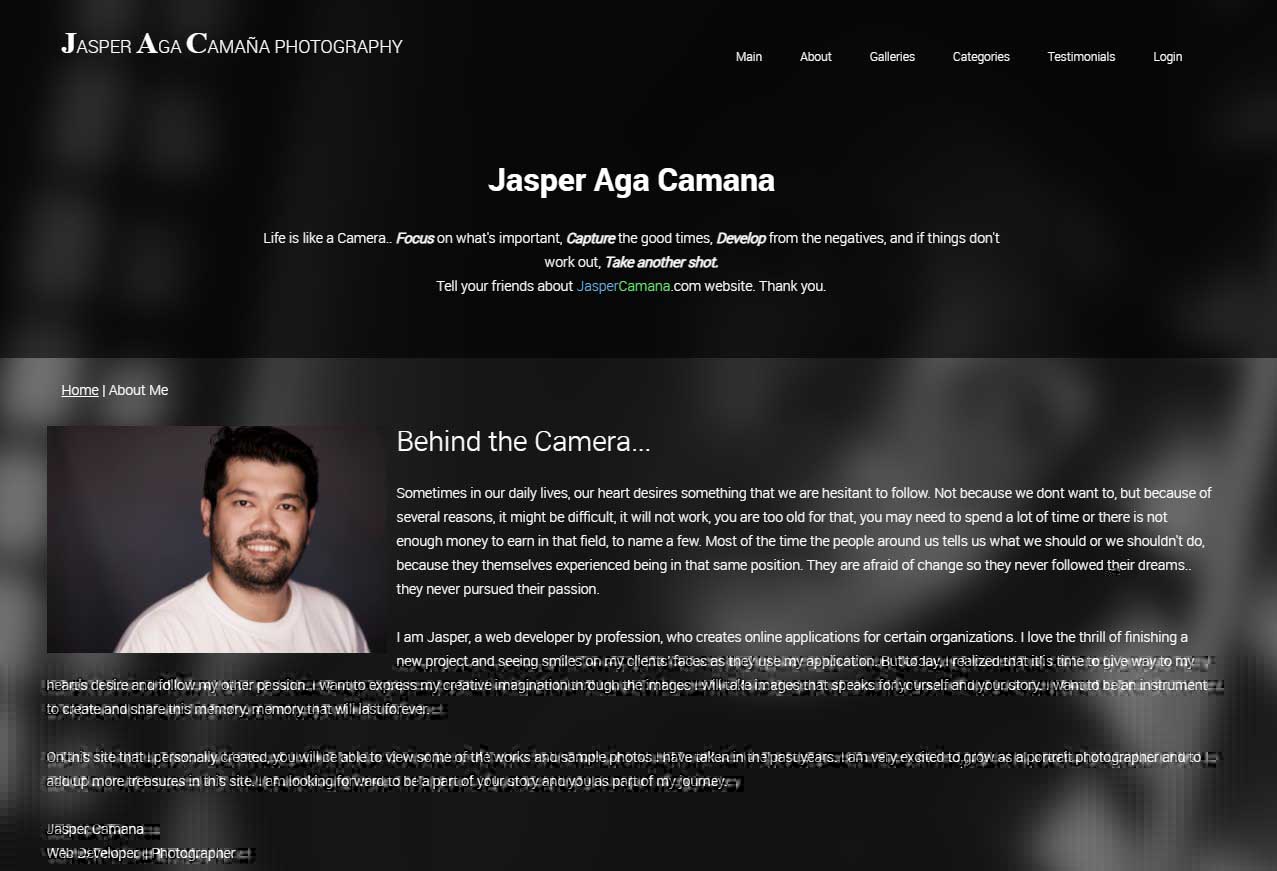Viewport: 1277px width, 871px height.
Task: Click the Jasper Camana signature name
Action: click(x=96, y=829)
